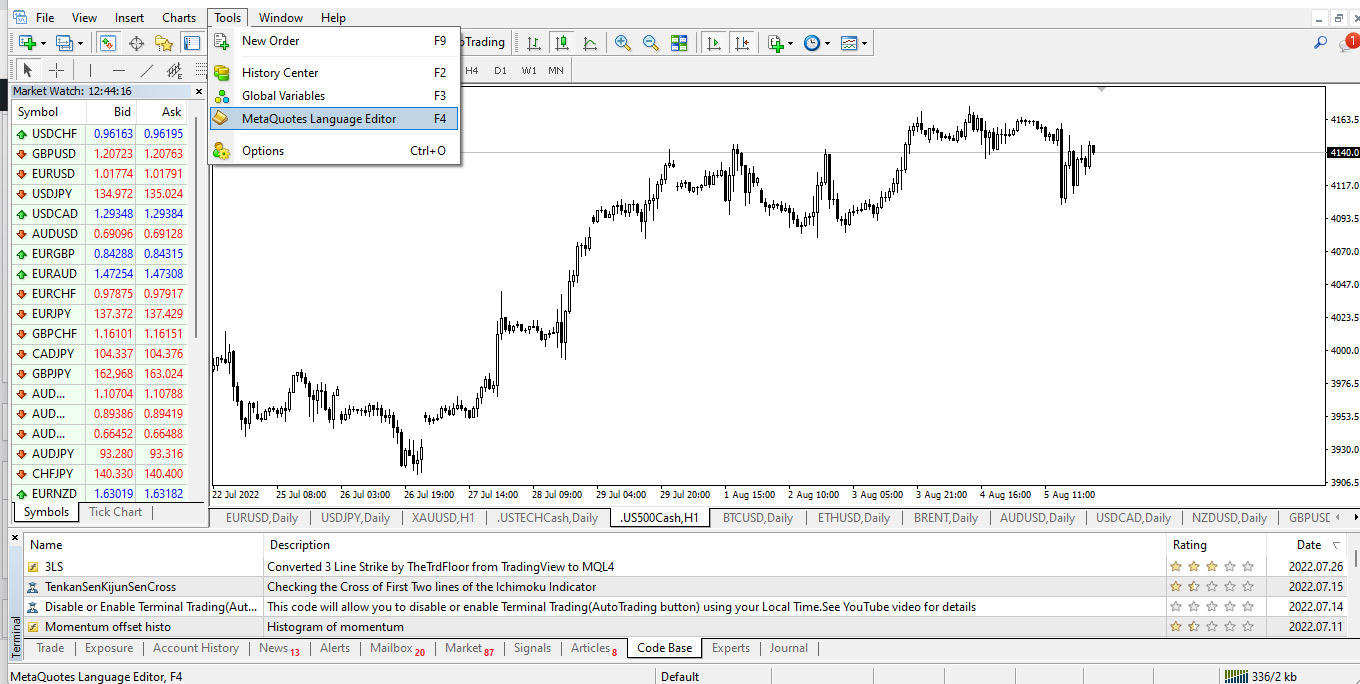Open the search magnifier at top right

click(1320, 43)
